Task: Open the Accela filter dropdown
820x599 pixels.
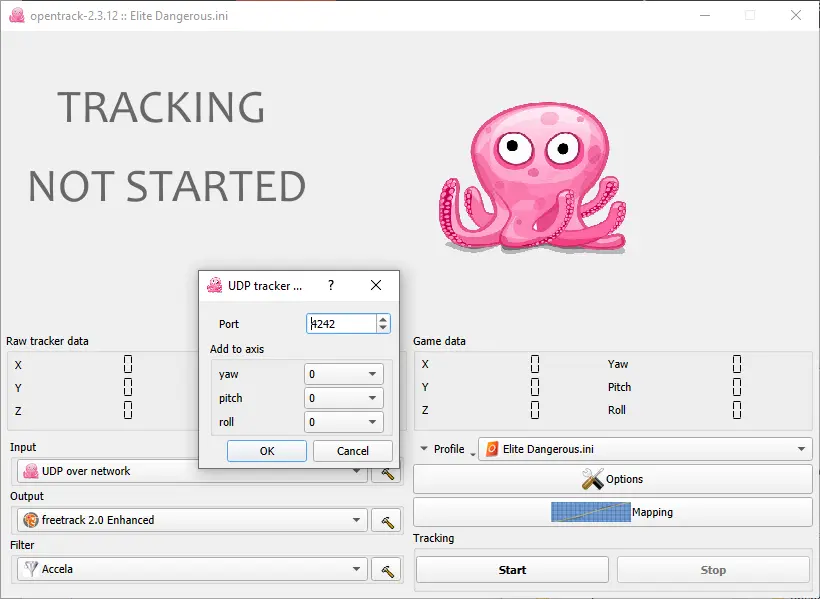Action: pyautogui.click(x=192, y=569)
